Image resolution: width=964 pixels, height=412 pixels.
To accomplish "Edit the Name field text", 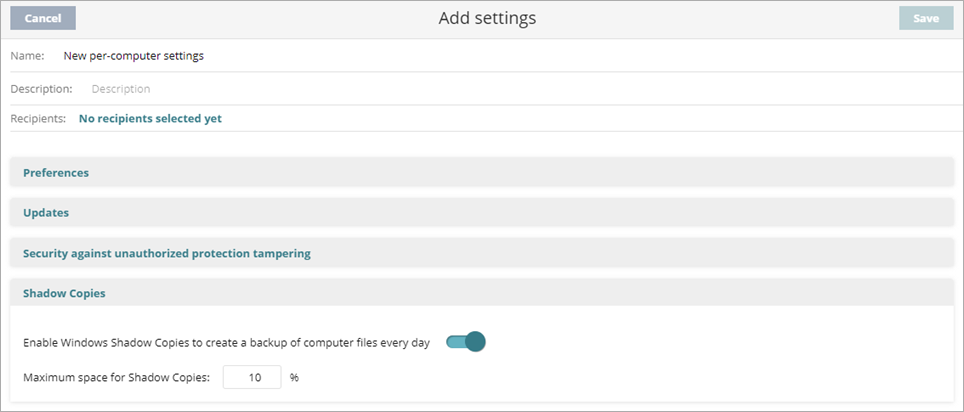I will pos(134,56).
